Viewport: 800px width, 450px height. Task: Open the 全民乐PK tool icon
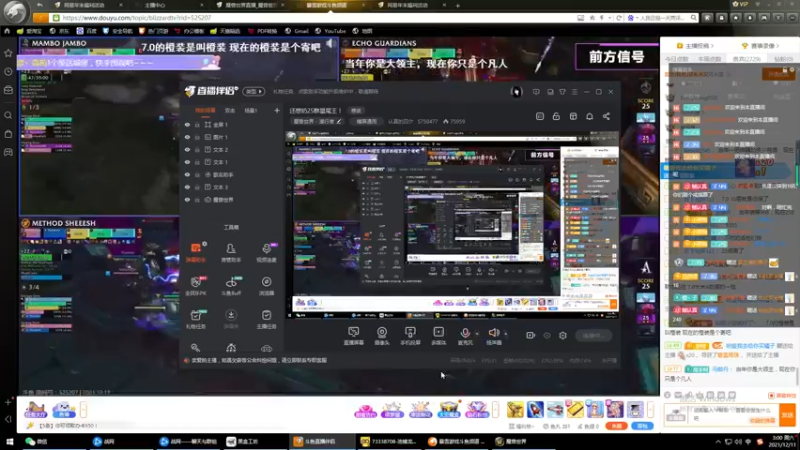click(196, 283)
